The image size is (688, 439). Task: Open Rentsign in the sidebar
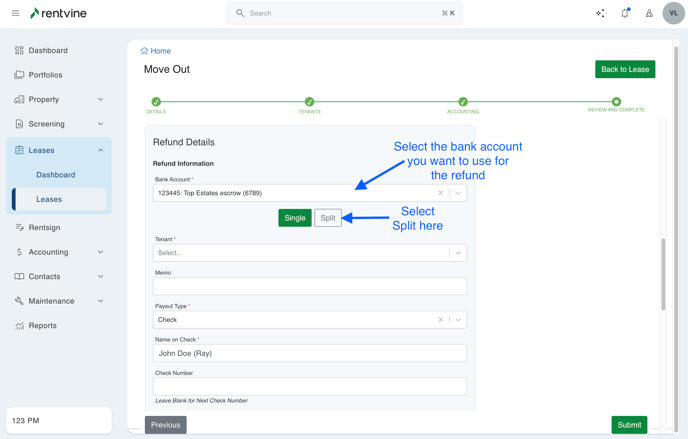coord(44,227)
